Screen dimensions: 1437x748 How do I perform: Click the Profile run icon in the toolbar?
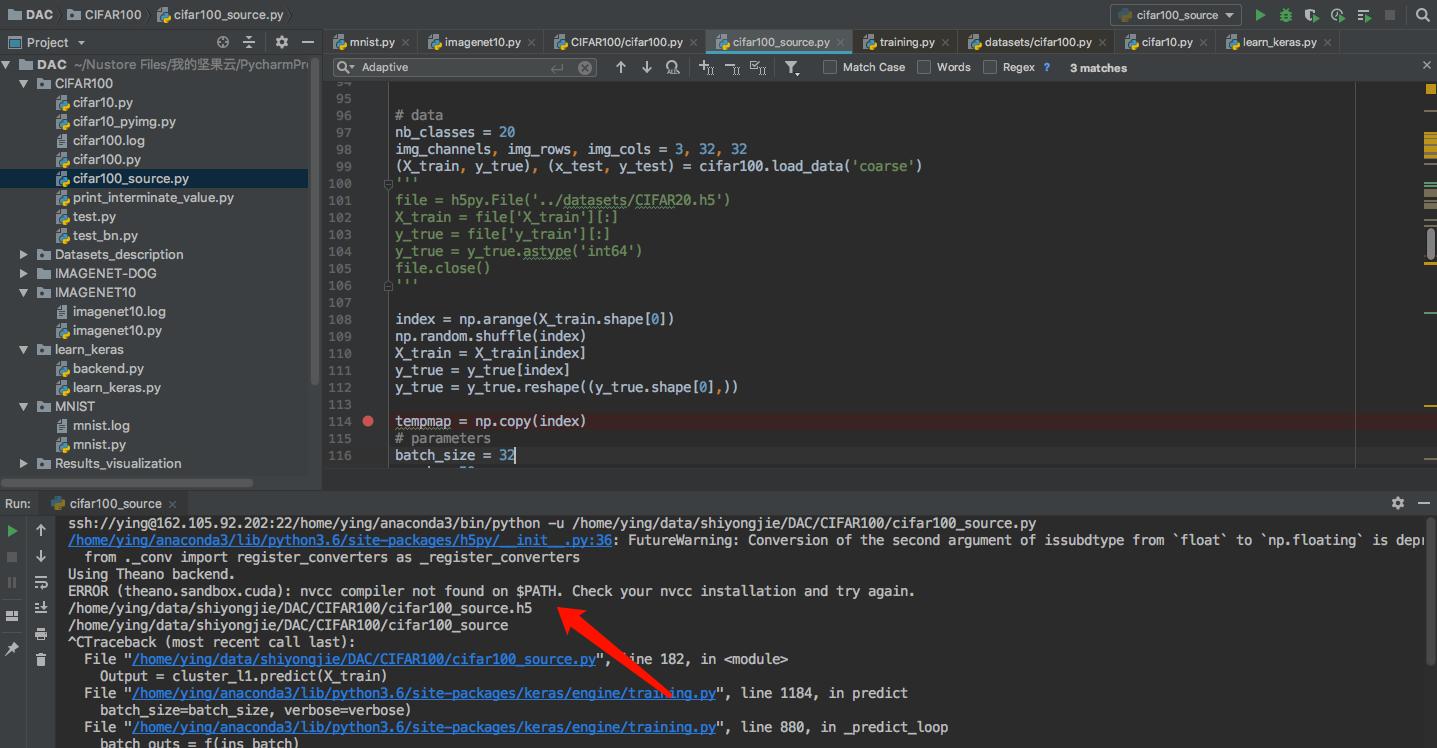(1338, 15)
